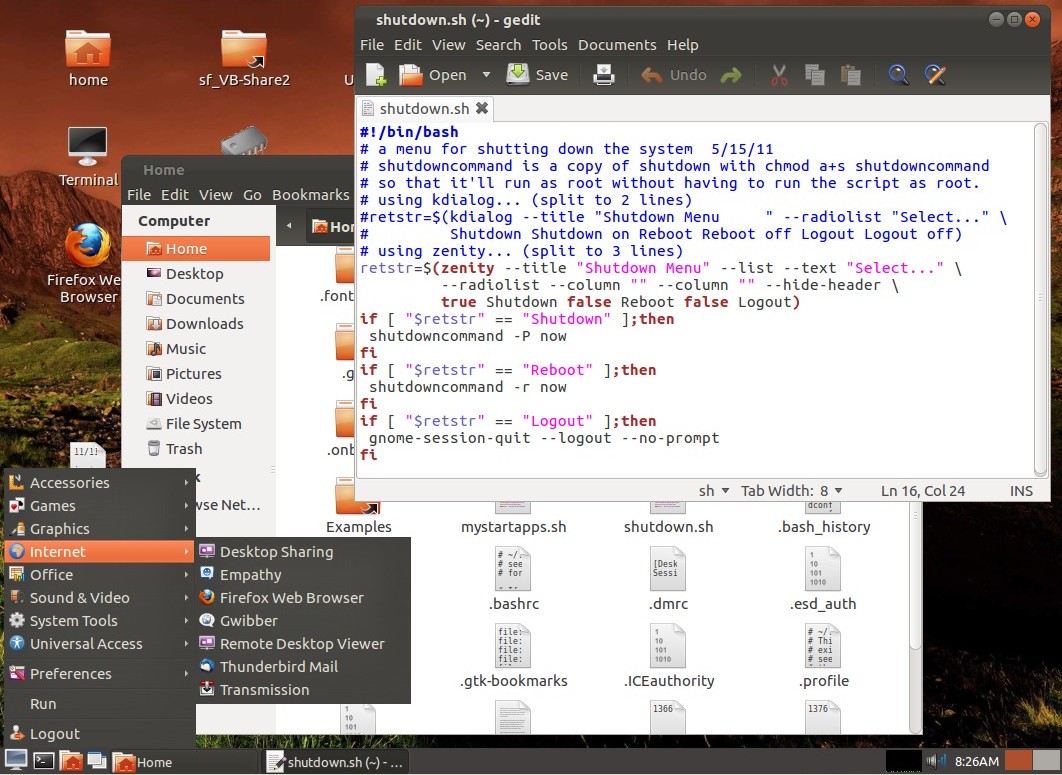Screen dimensions: 1062x775
Task: Click the show-desktop windows icon in taskbar
Action: coord(97,761)
